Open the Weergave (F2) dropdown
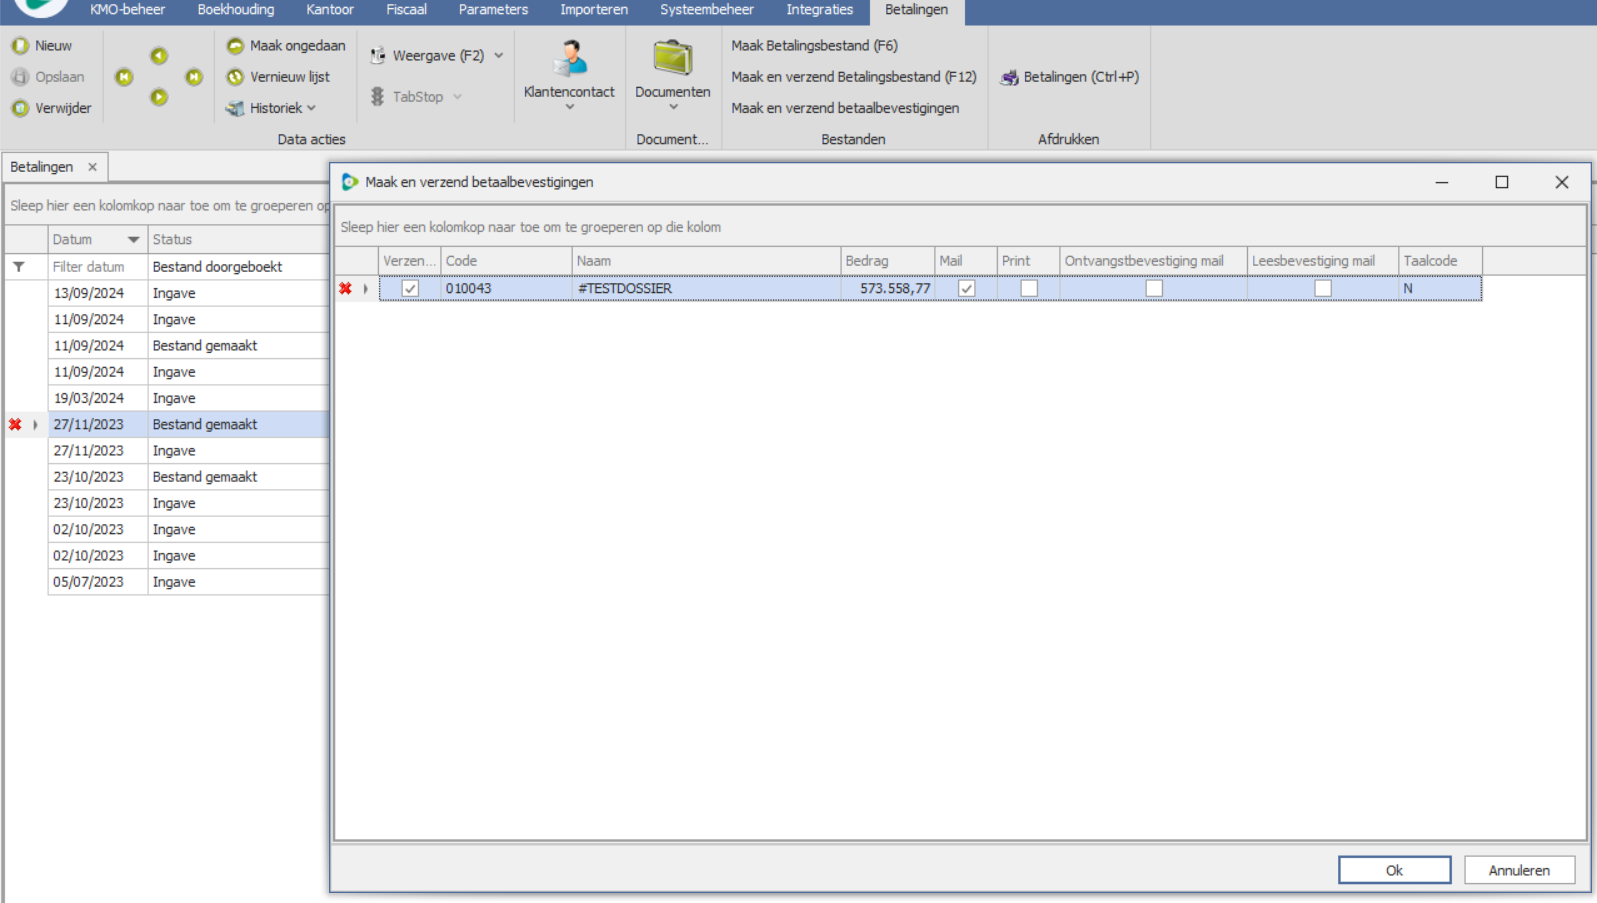The height and width of the screenshot is (903, 1597). pyautogui.click(x=499, y=56)
